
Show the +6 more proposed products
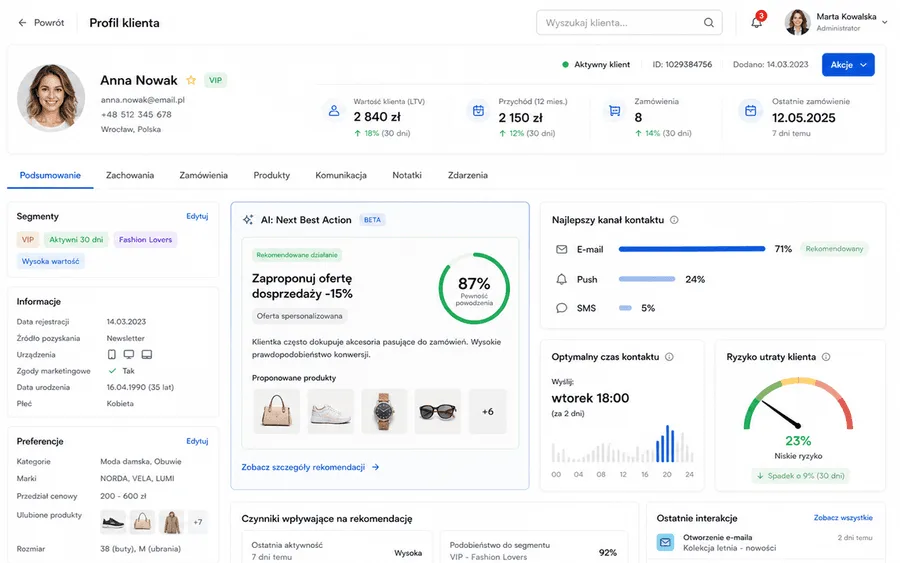[x=488, y=411]
